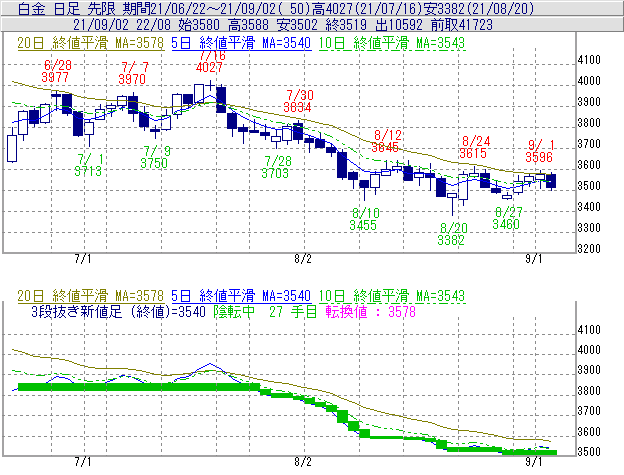Click the 3段抜き新値足 (終値)=3540 label
624x475 pixels.
pos(119,311)
